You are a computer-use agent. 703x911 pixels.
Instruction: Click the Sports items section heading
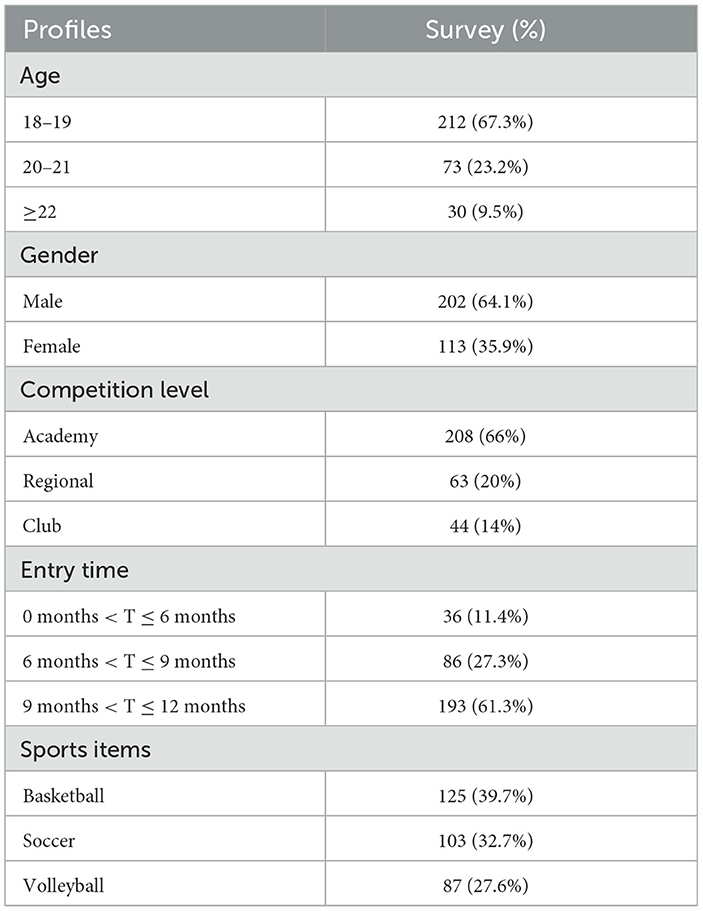[84, 750]
